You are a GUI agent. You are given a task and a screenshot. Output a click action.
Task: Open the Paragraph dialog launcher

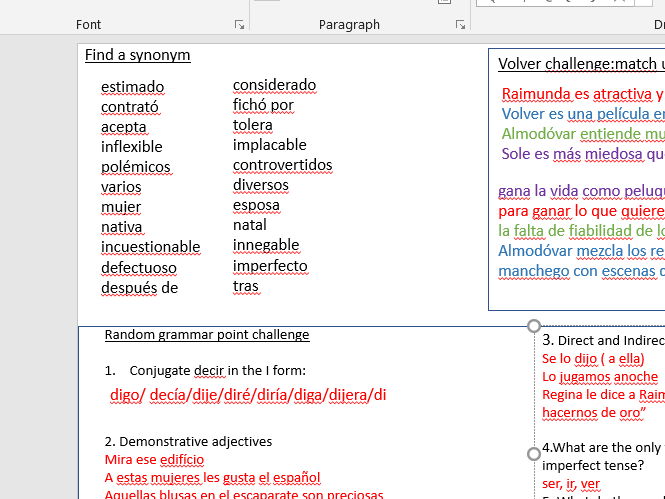pyautogui.click(x=460, y=25)
